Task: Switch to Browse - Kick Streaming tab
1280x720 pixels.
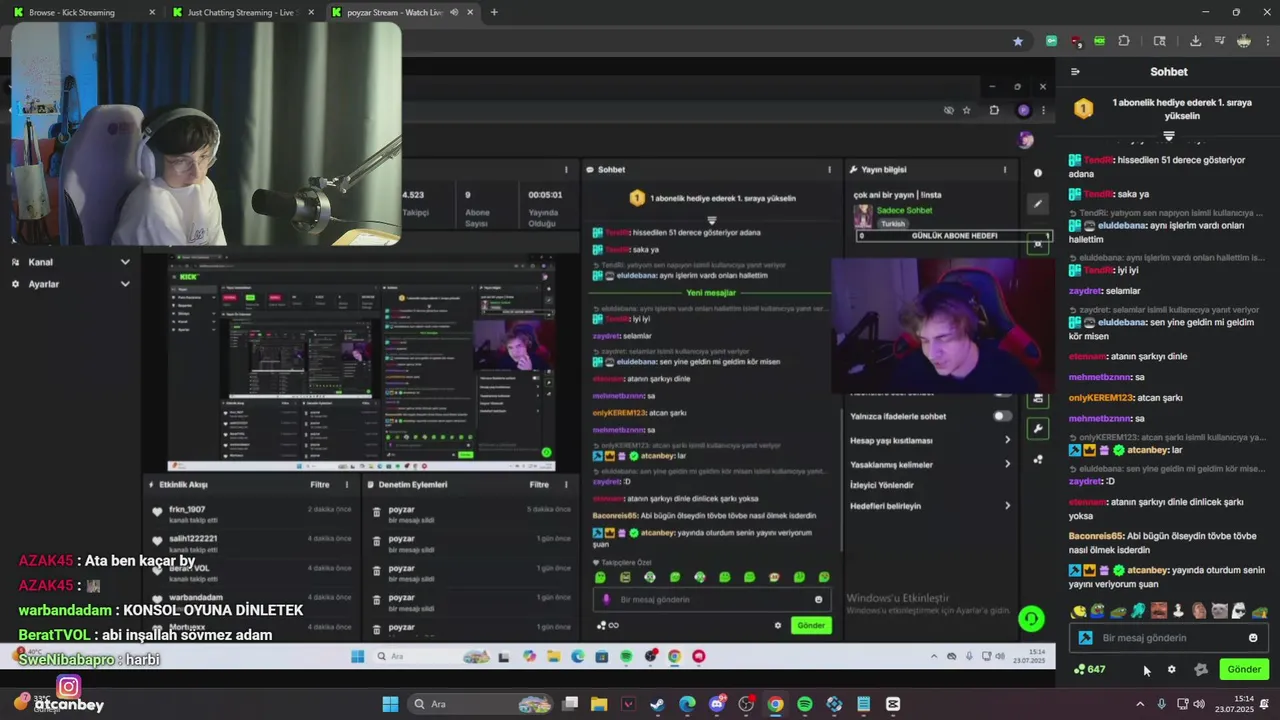Action: tap(85, 12)
